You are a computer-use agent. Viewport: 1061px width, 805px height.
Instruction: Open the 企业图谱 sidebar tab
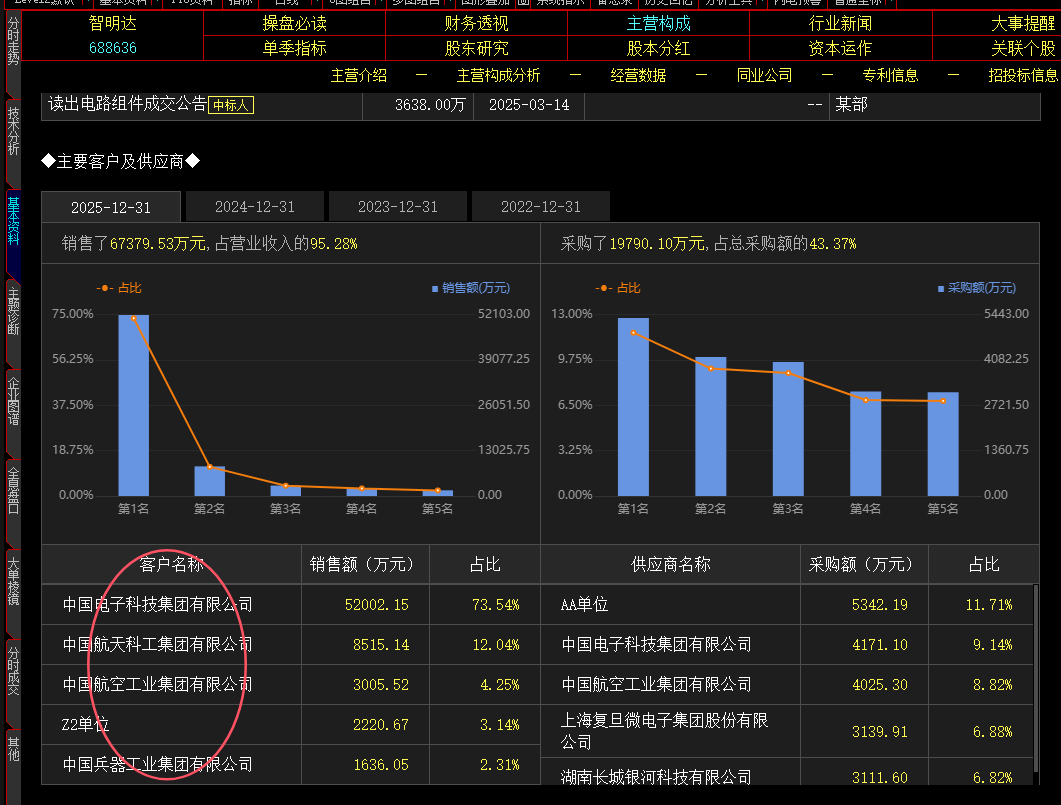pyautogui.click(x=13, y=401)
